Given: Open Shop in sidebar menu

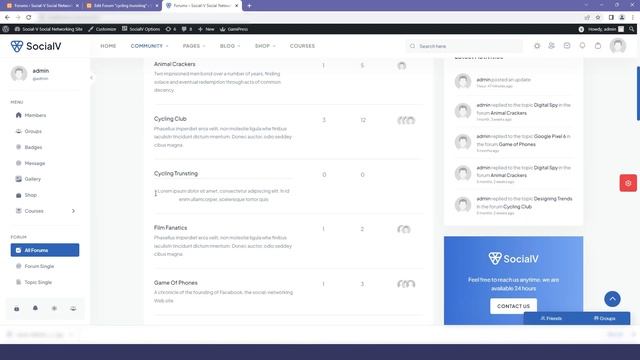Looking at the screenshot, I should (x=31, y=195).
